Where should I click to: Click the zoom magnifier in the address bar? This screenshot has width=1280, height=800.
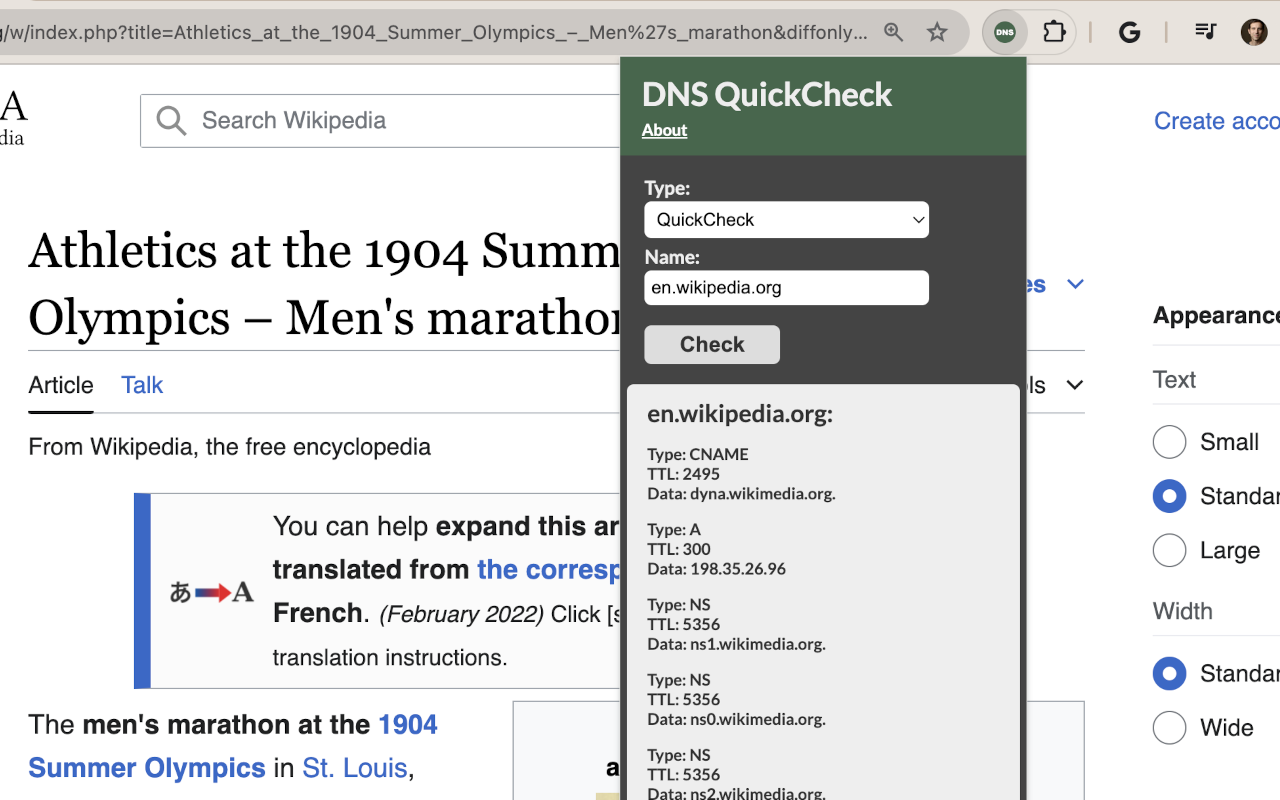point(893,32)
